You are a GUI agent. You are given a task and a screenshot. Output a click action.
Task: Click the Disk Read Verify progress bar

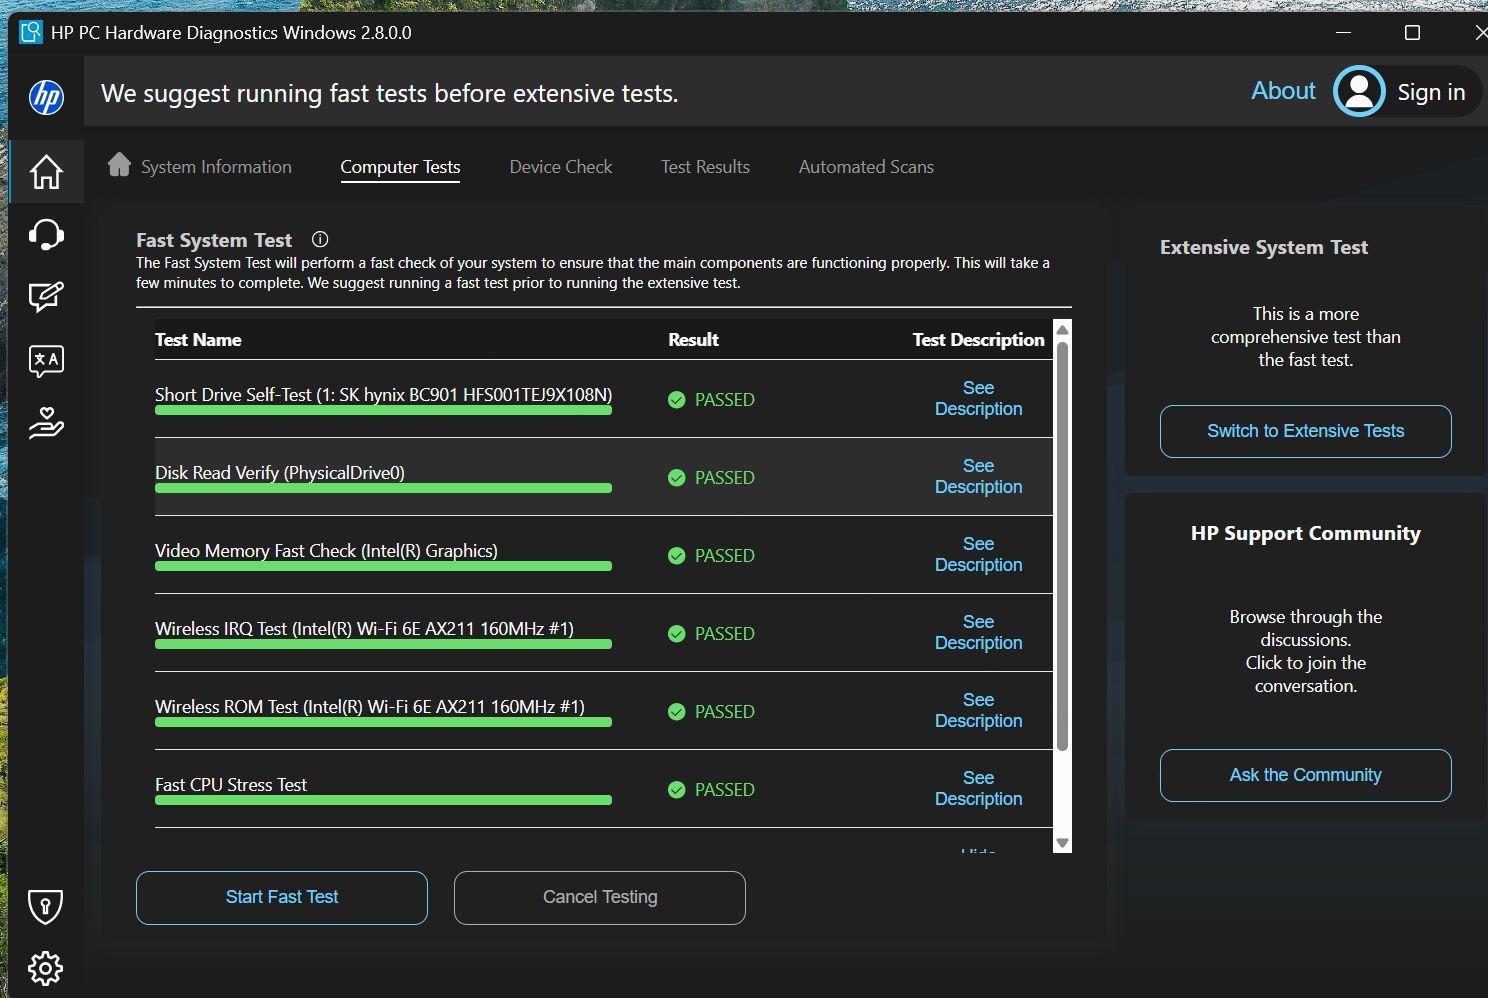tap(383, 488)
